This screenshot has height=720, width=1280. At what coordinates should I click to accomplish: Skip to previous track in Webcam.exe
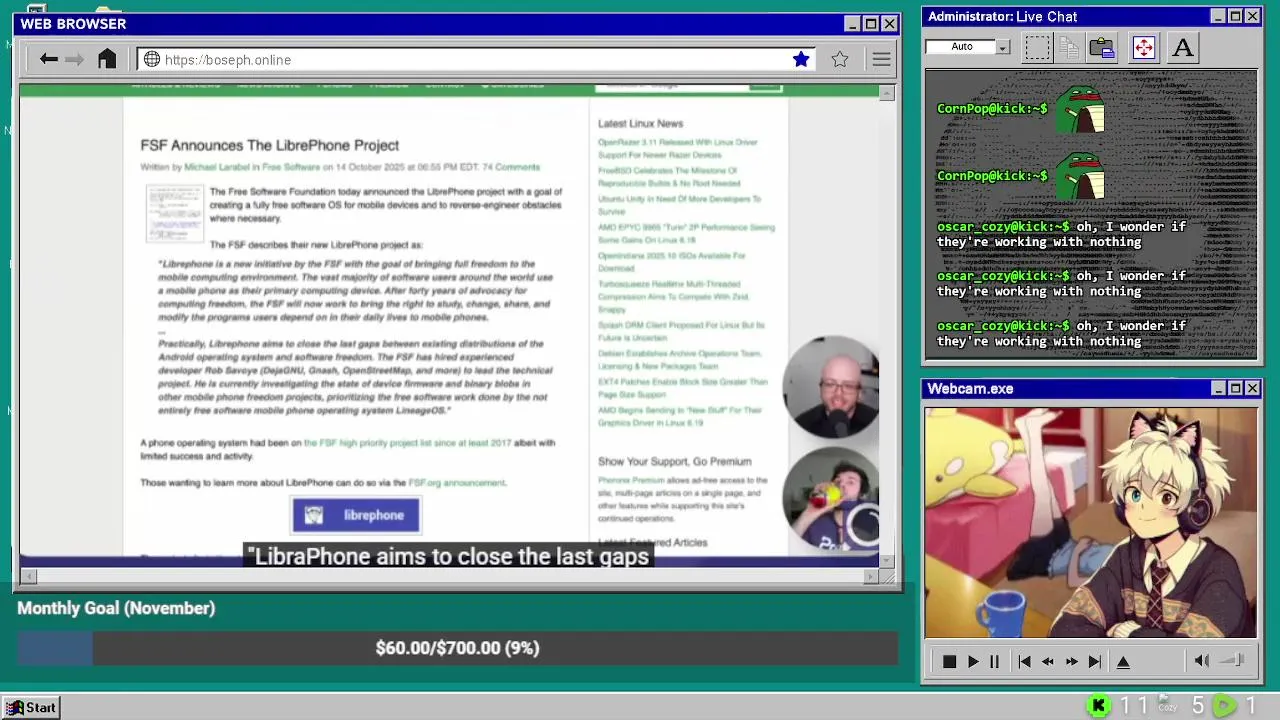(x=1024, y=661)
